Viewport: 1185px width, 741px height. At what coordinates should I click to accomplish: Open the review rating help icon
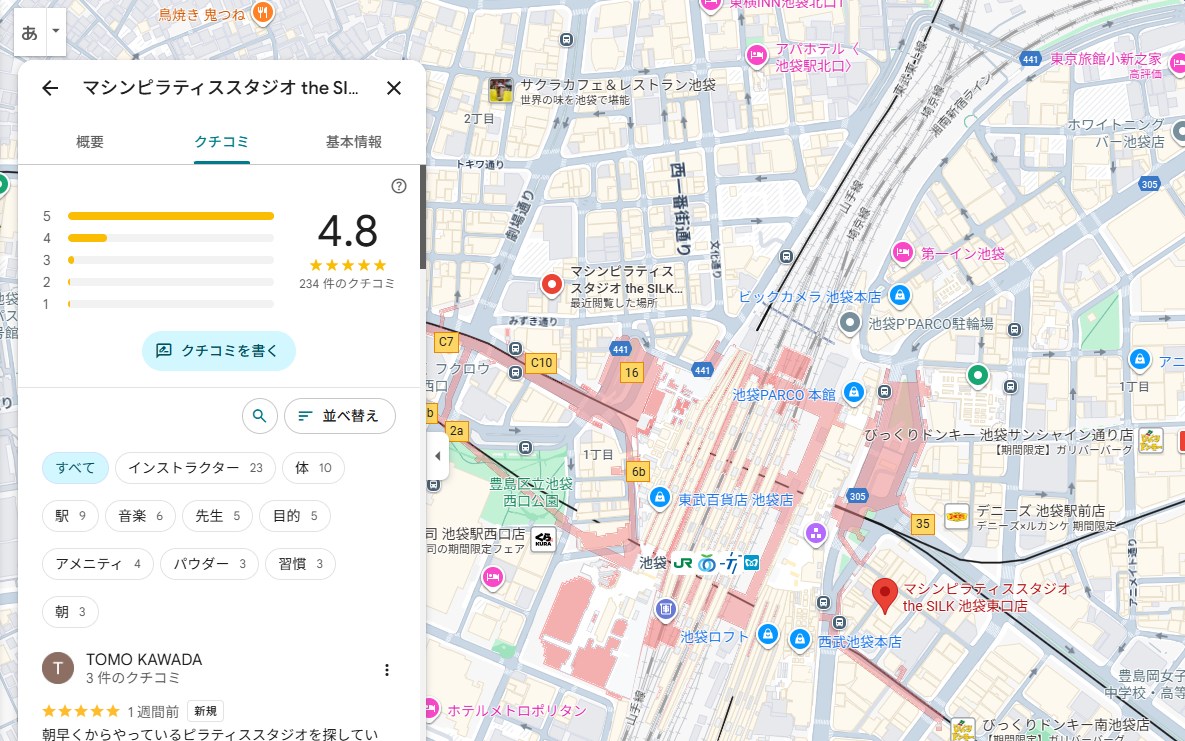point(399,186)
